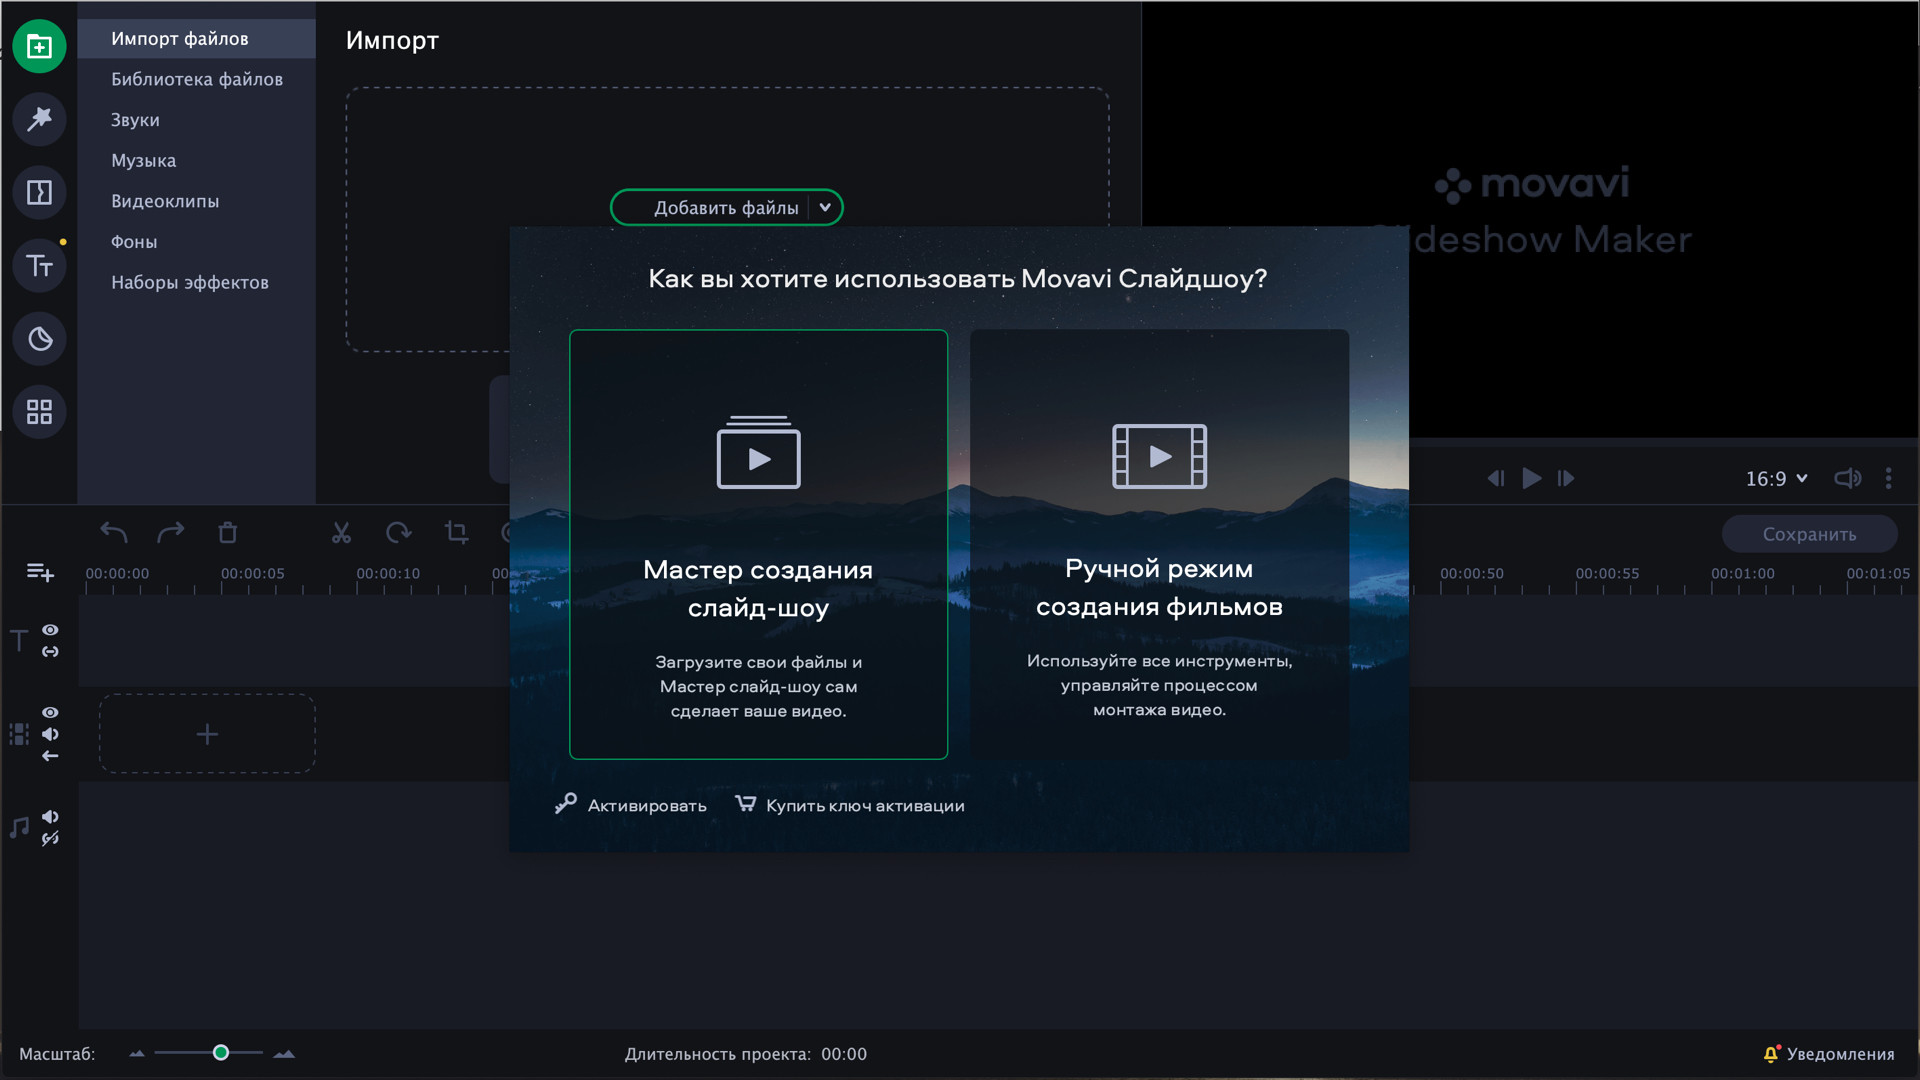1920x1080 pixels.
Task: Click the scissors split tool
Action: pos(341,533)
